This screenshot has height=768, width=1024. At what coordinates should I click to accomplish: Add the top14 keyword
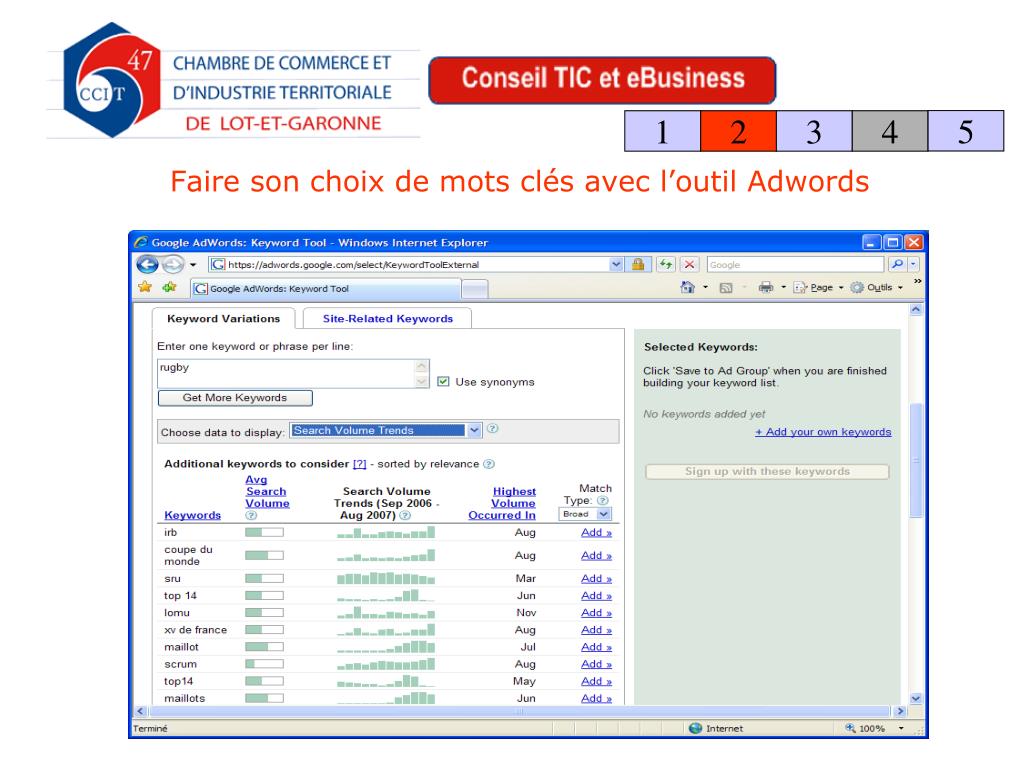tap(596, 680)
